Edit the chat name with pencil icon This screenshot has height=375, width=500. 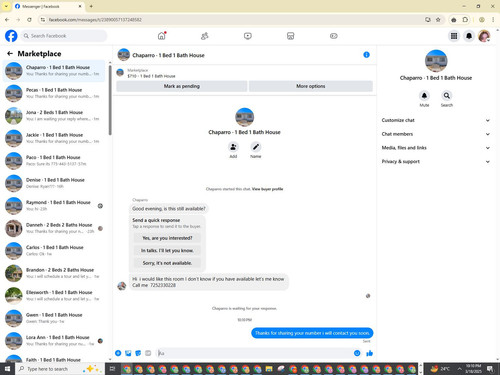pos(256,147)
